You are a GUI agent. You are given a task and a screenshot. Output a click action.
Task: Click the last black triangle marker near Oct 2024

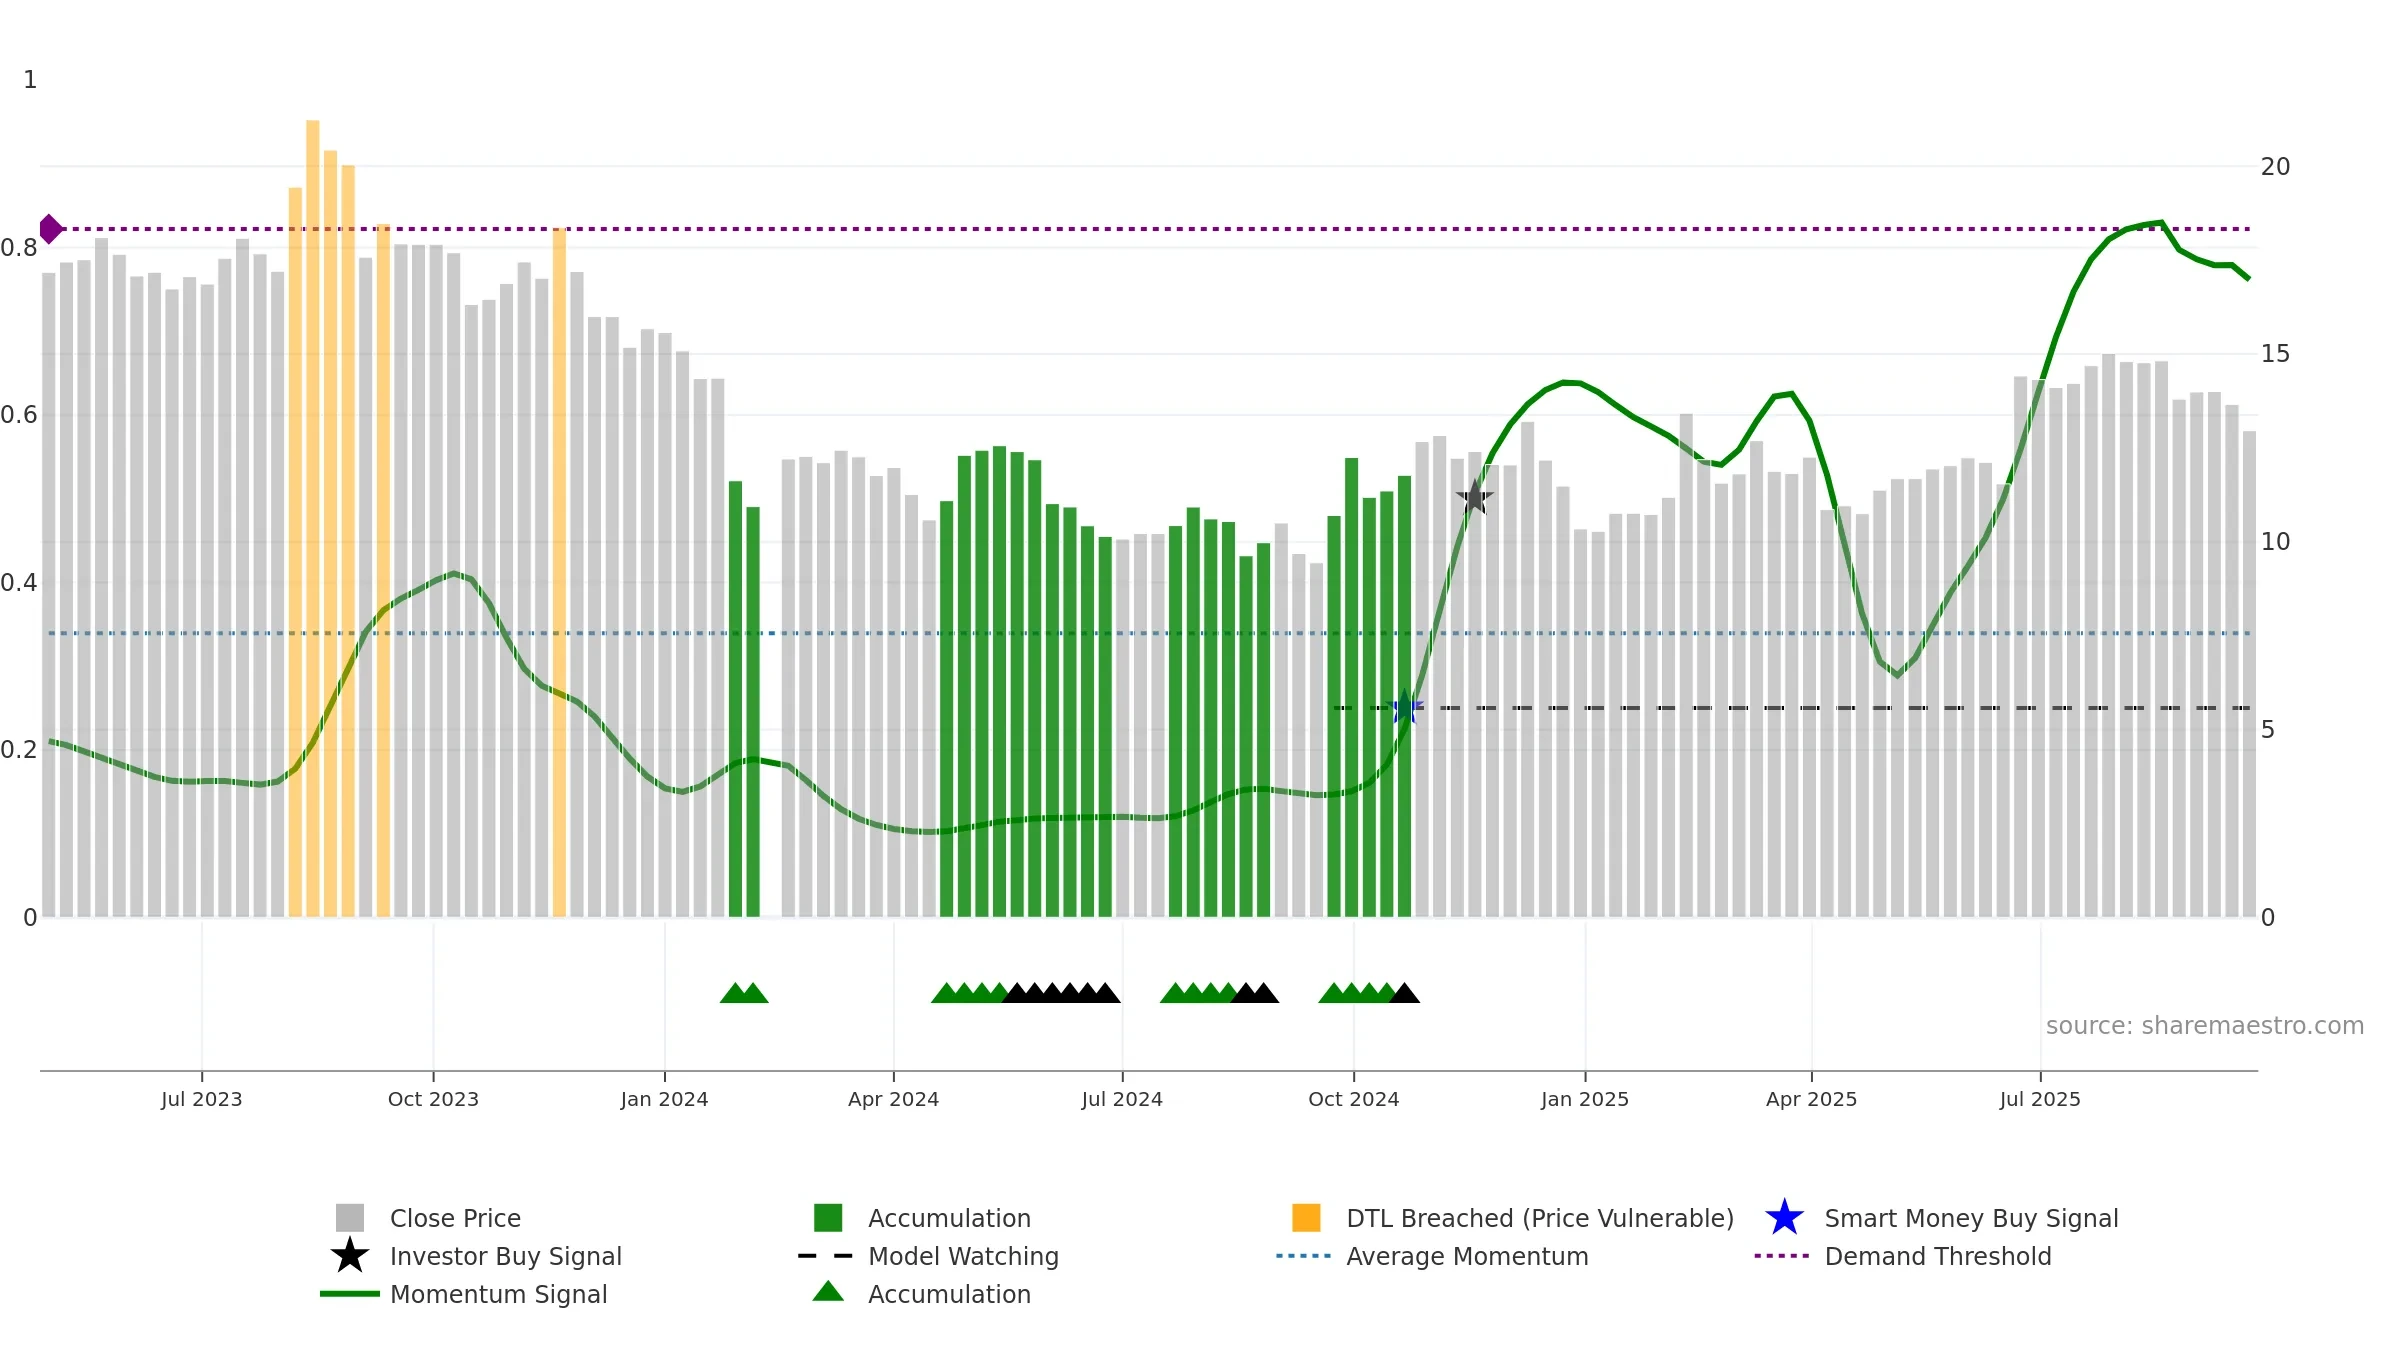(1405, 992)
